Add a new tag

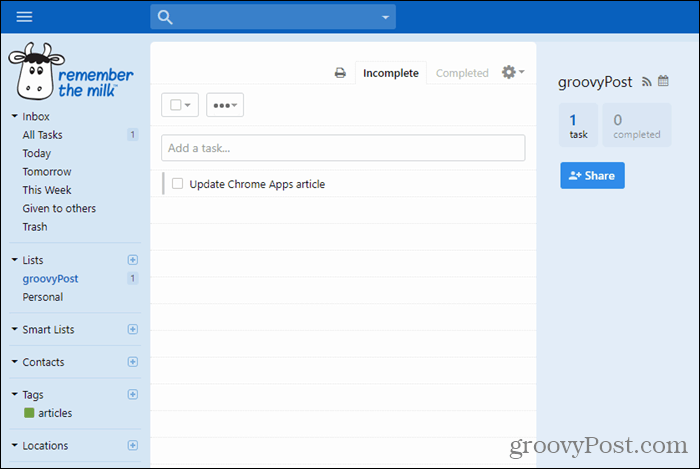[x=133, y=394]
